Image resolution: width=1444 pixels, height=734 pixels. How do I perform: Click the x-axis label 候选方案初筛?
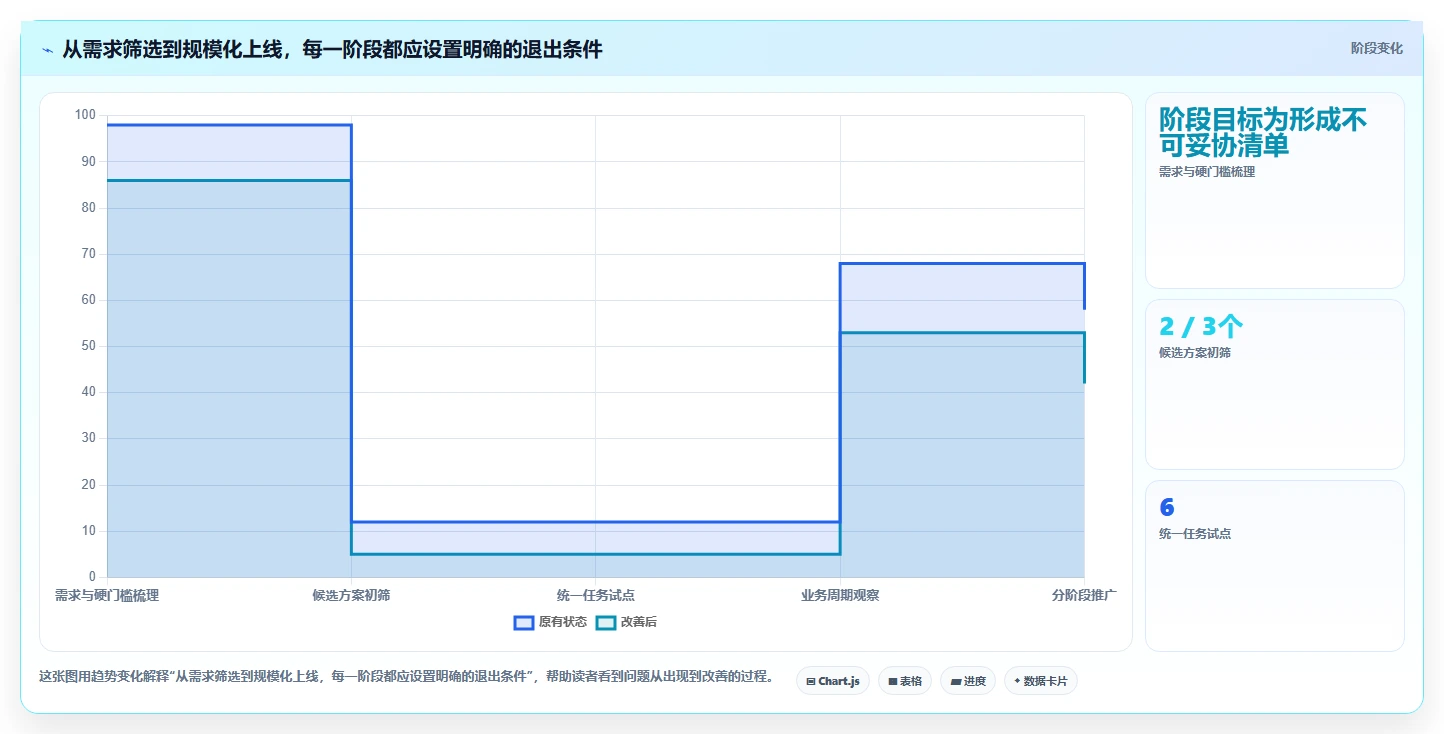[351, 595]
